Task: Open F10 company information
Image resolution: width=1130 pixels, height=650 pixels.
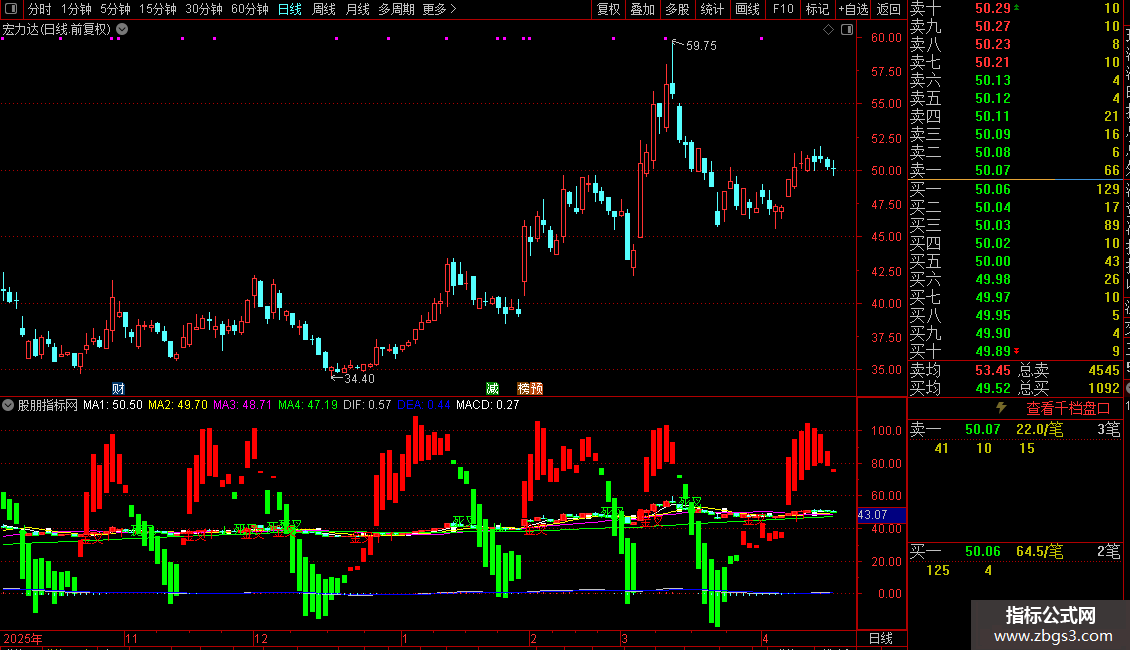Action: [783, 9]
